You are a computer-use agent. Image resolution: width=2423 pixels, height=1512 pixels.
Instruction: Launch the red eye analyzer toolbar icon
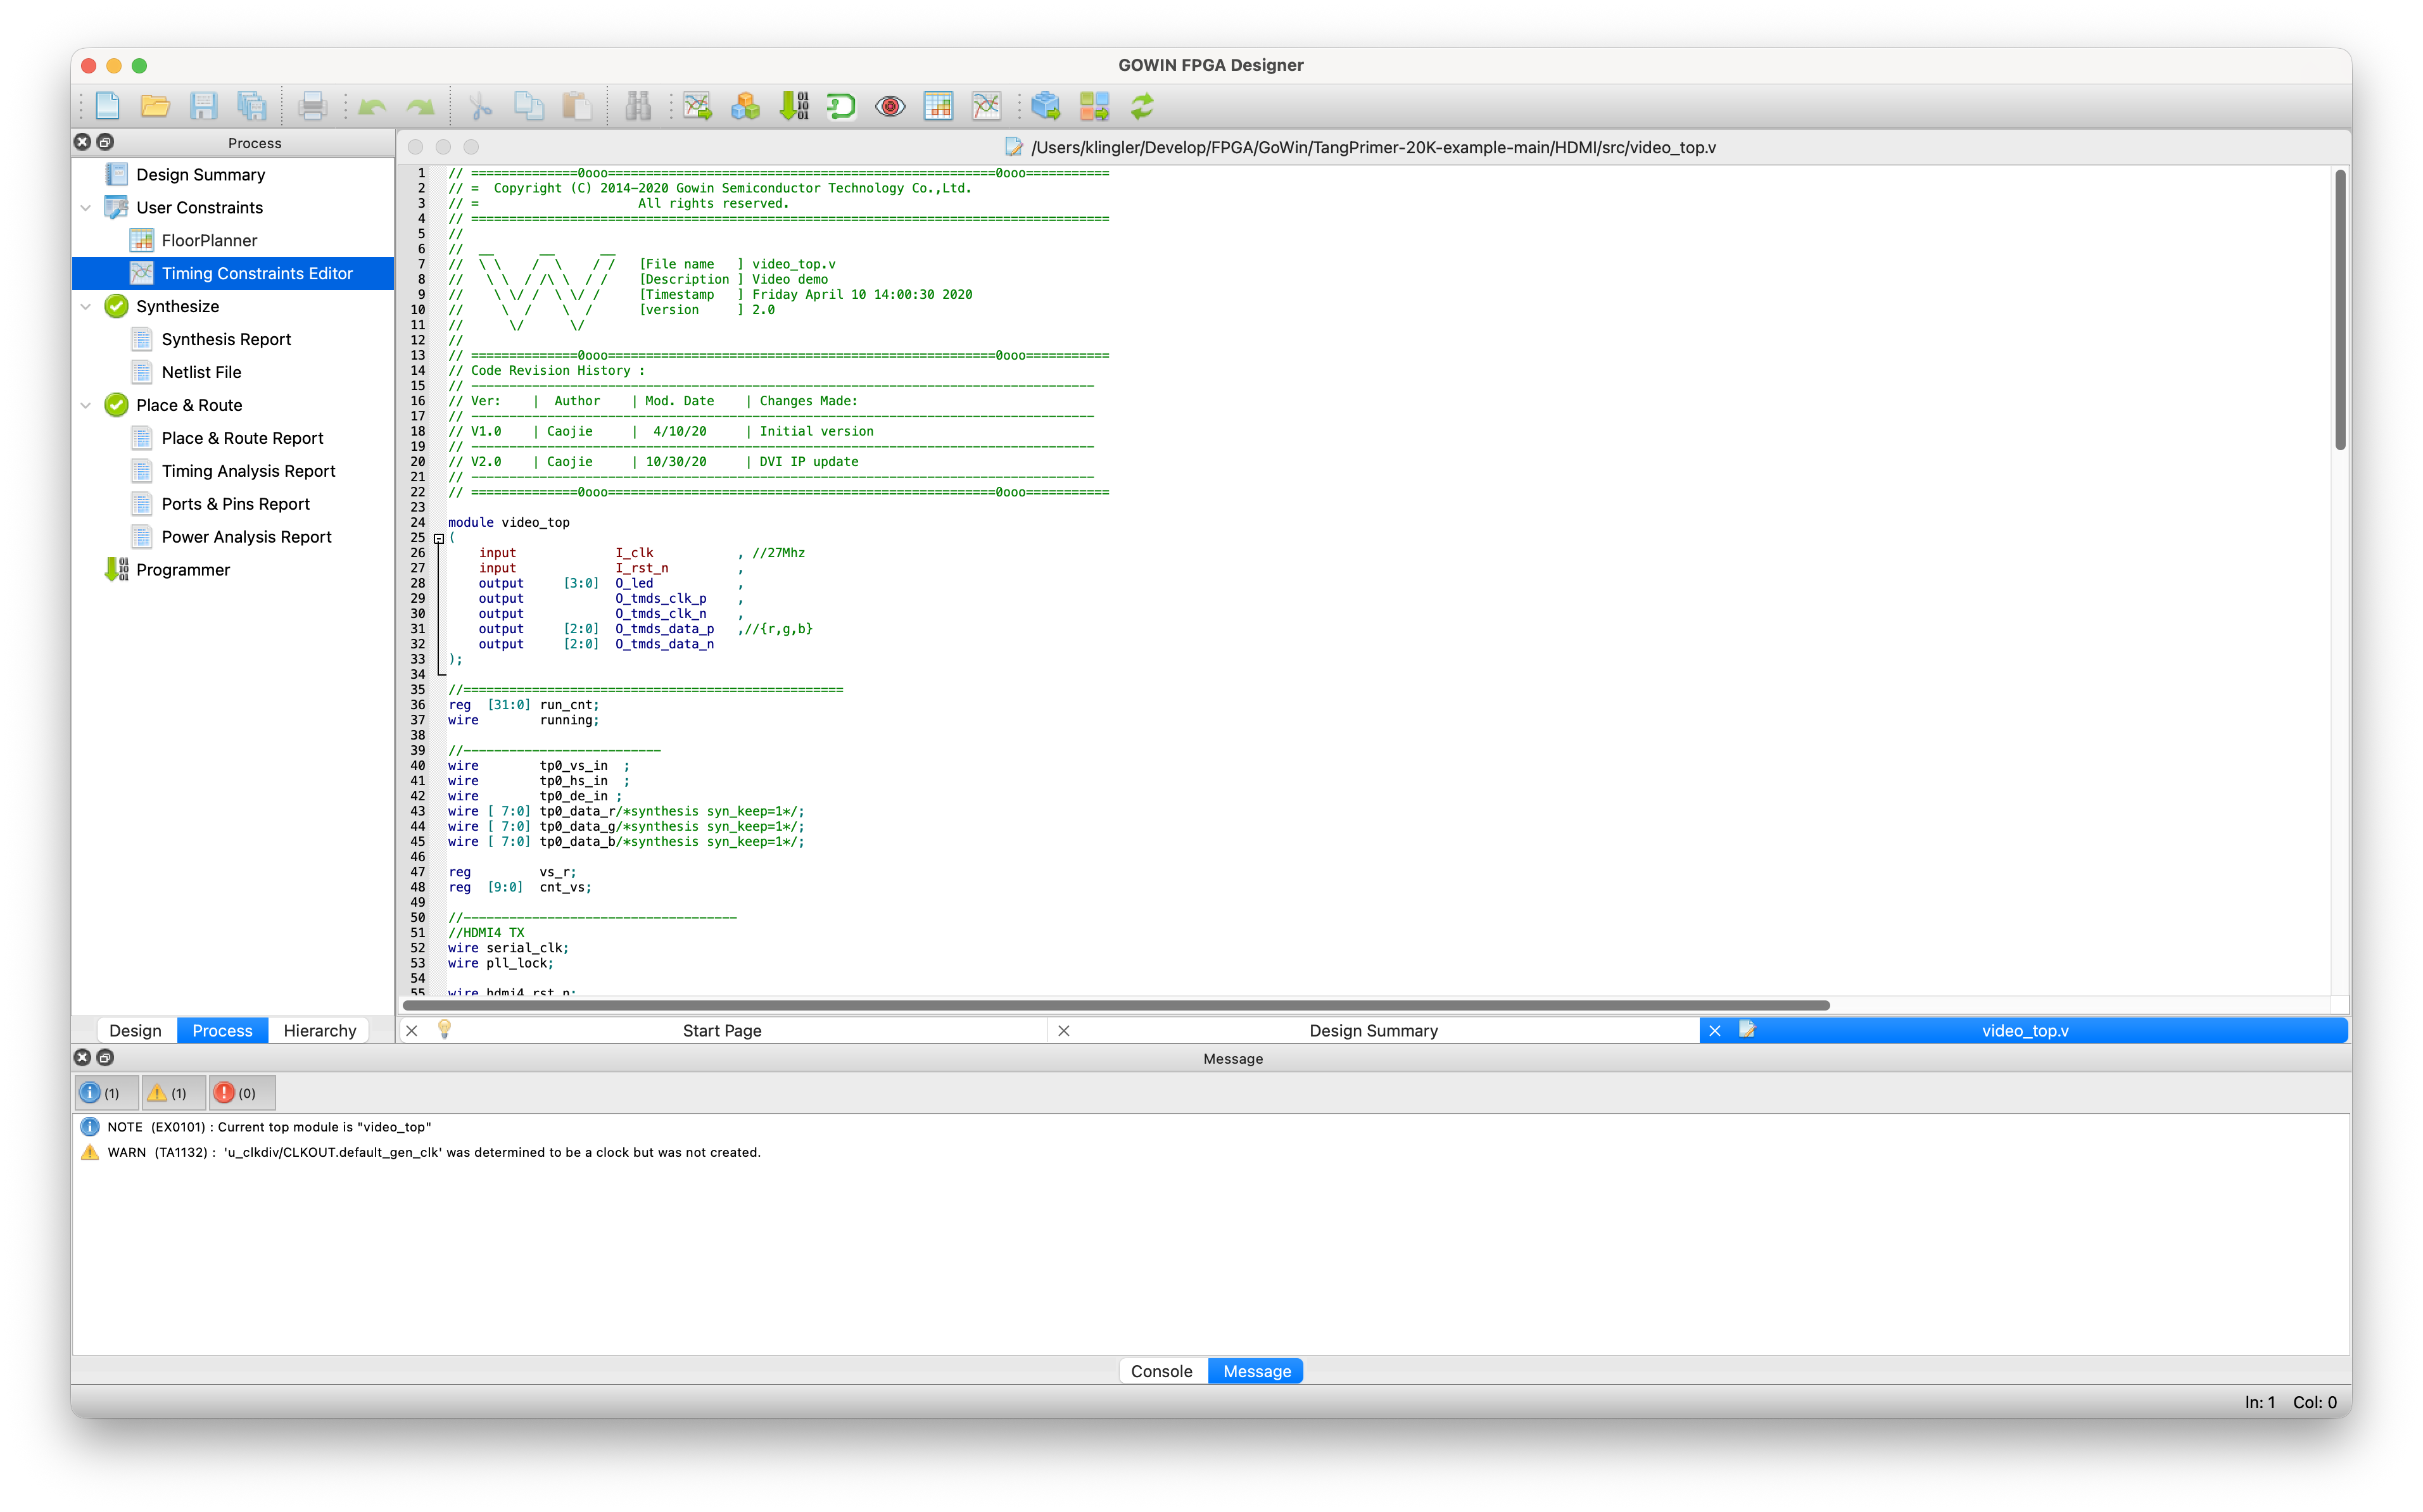point(889,106)
